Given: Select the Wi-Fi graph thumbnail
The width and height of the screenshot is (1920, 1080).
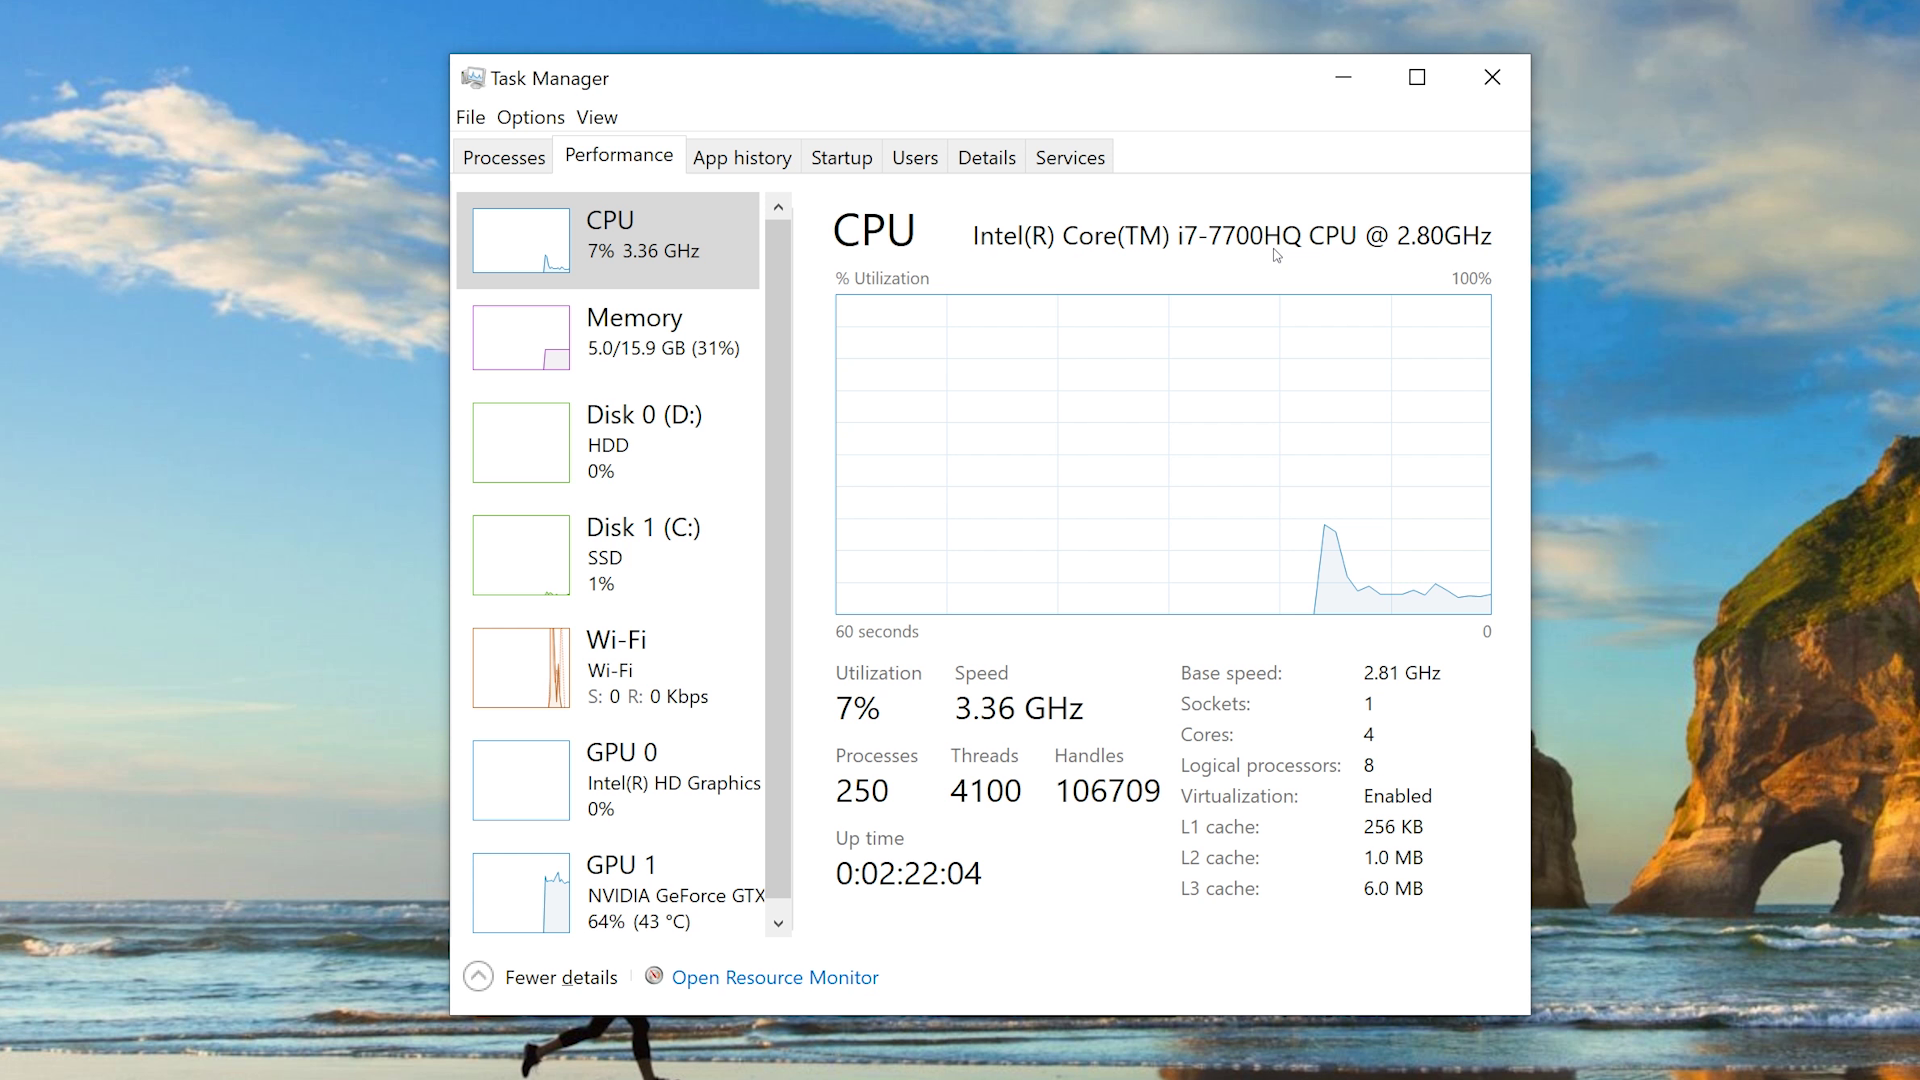Looking at the screenshot, I should pos(521,668).
